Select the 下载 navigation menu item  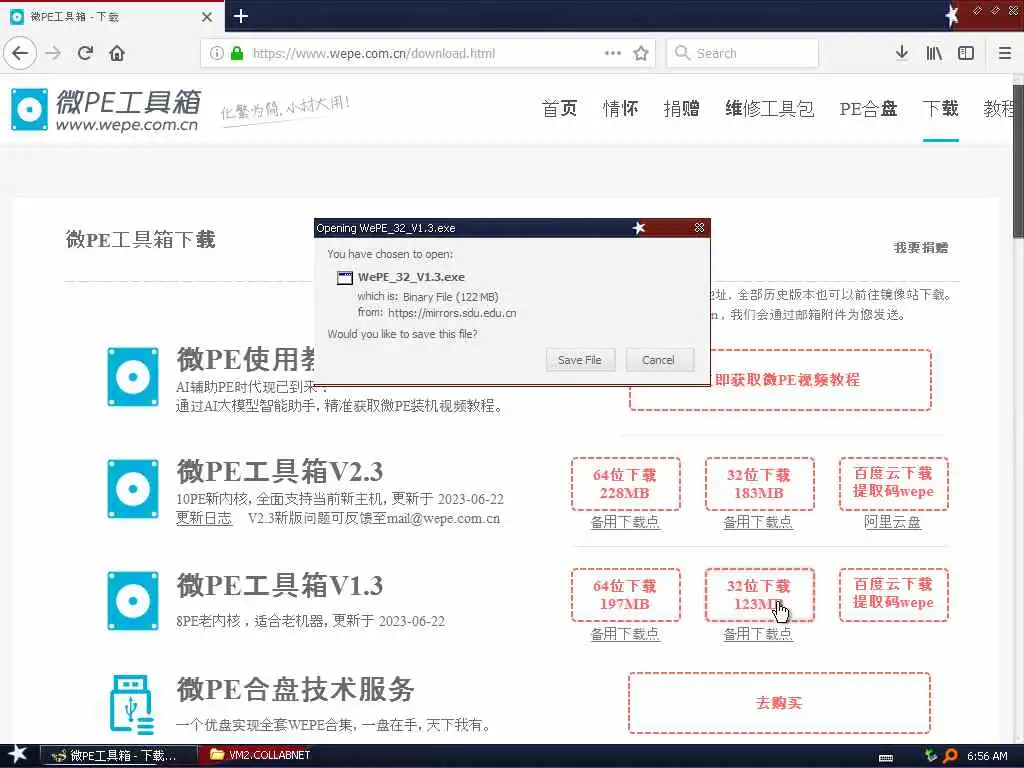[x=940, y=108]
